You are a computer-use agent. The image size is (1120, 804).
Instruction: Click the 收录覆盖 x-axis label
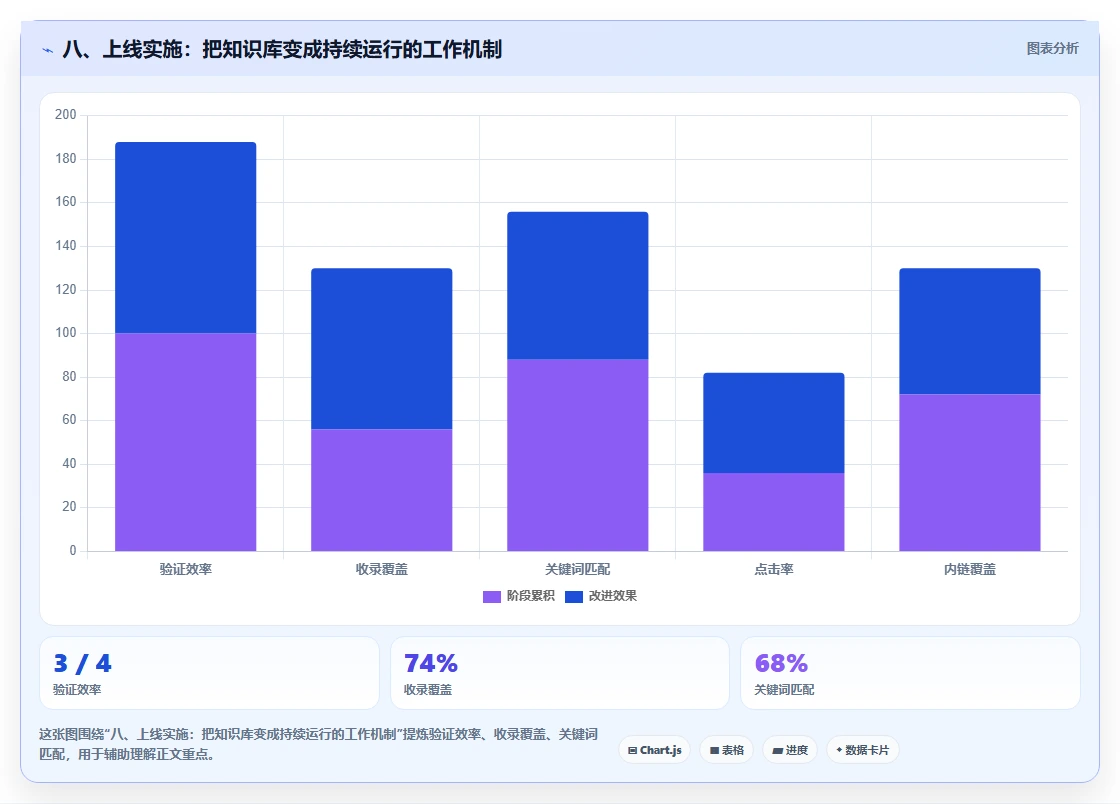click(381, 570)
